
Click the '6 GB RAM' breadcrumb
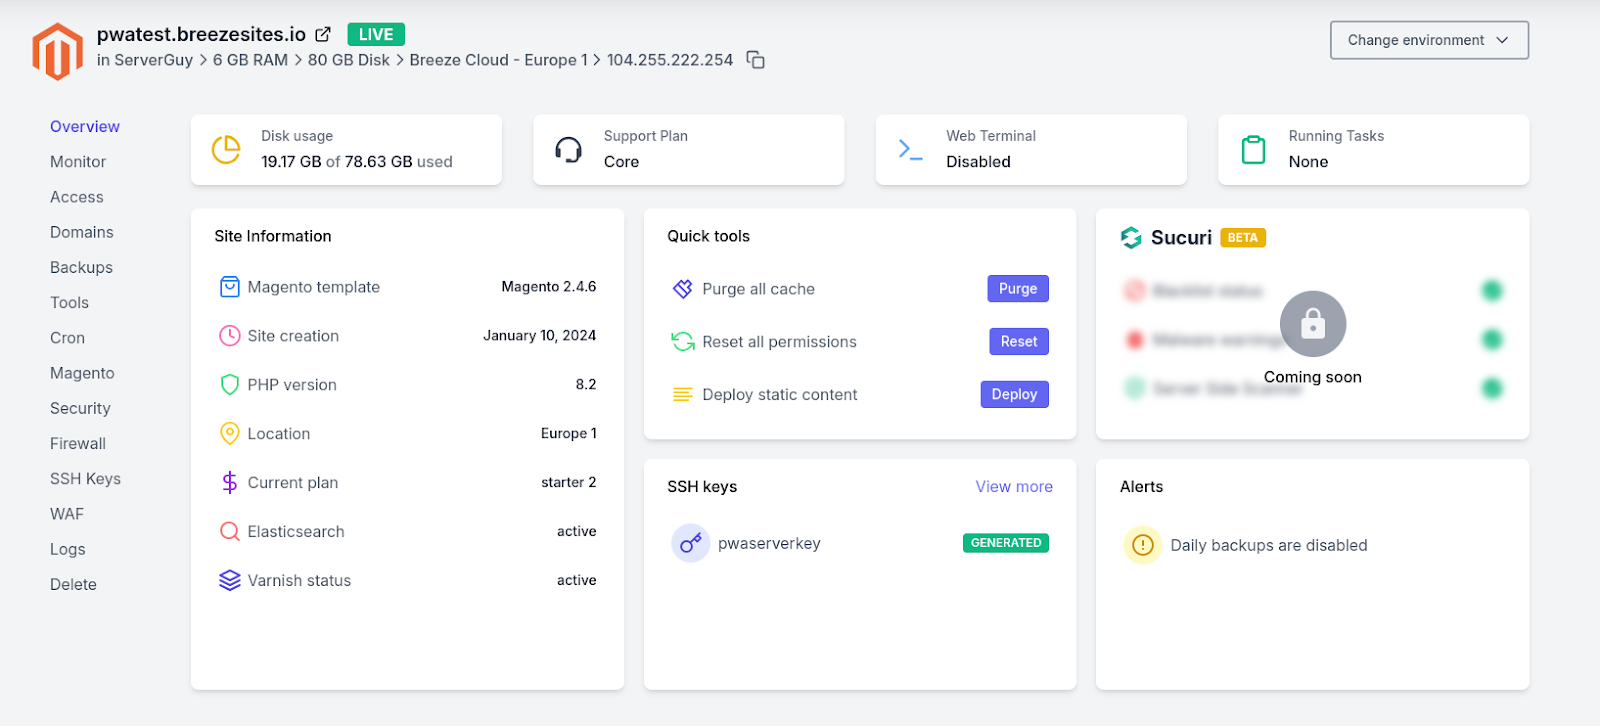(x=250, y=60)
